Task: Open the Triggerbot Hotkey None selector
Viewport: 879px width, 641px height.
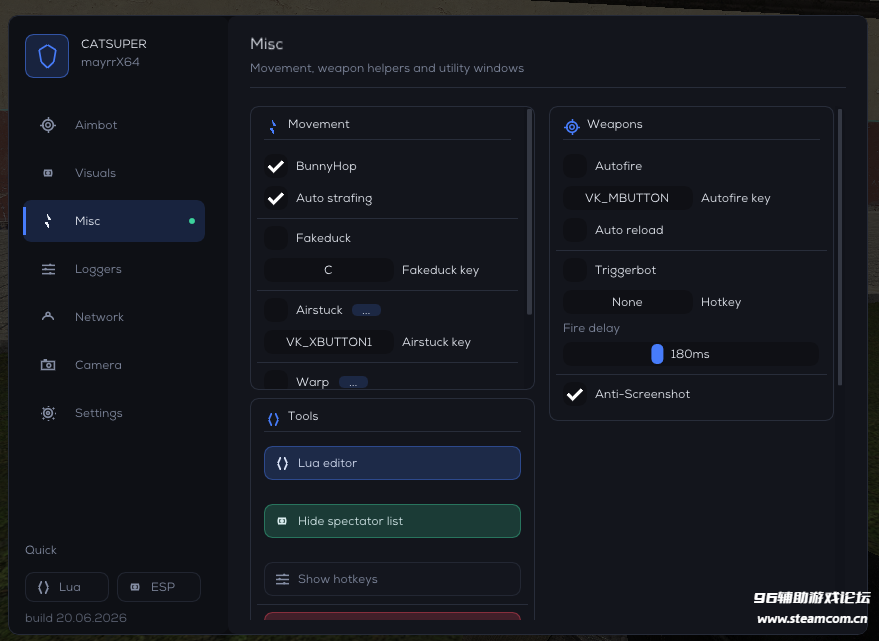Action: (x=627, y=302)
